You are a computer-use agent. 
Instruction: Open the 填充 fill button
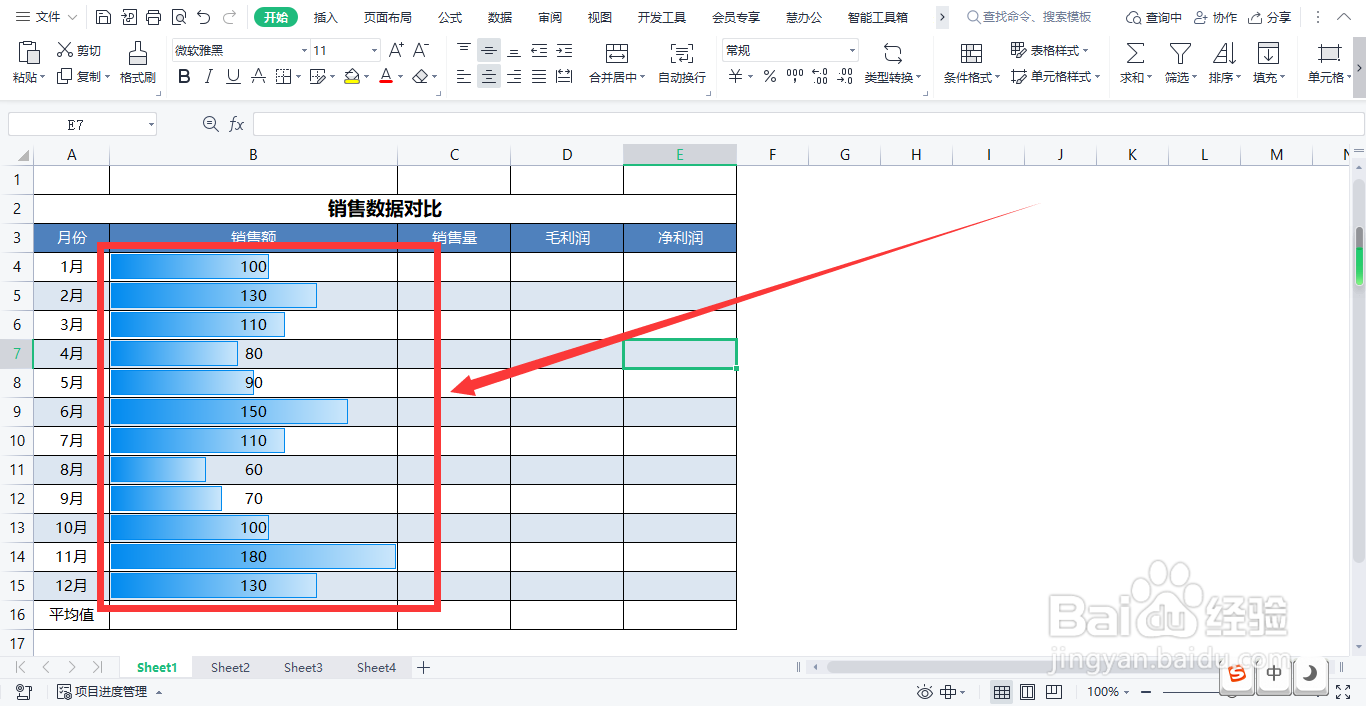[x=1268, y=62]
